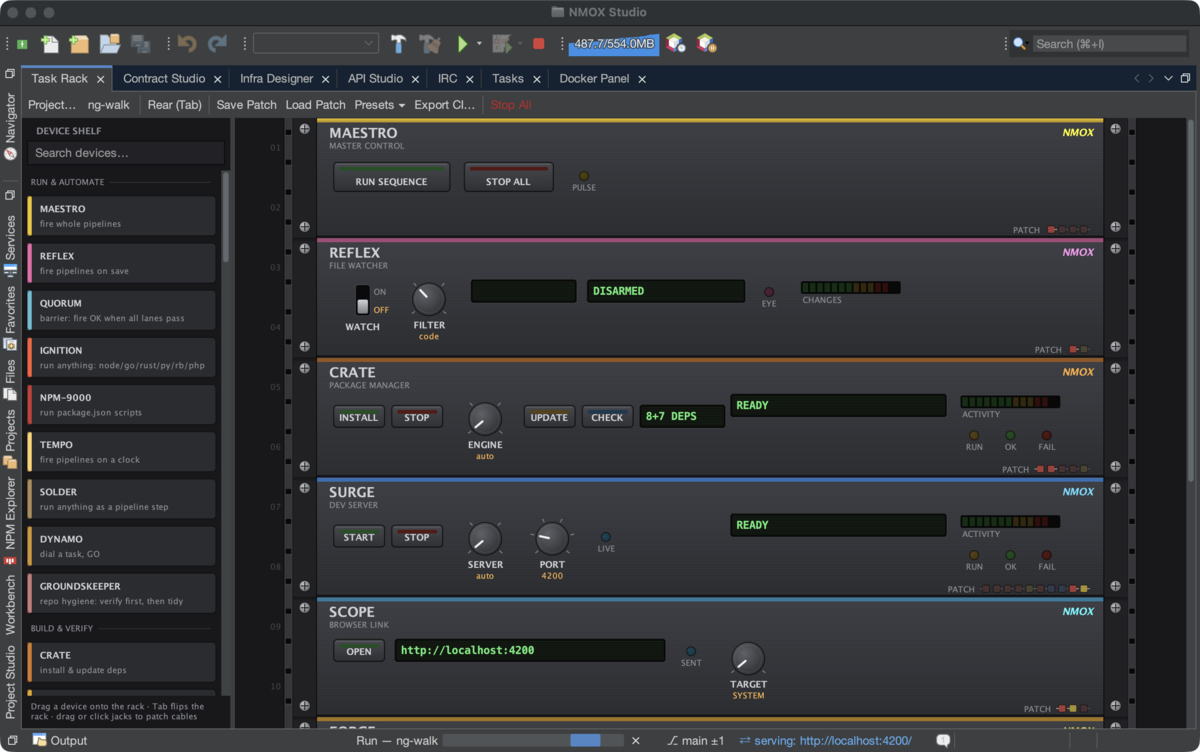Click the CRATE INSTALL button

[x=358, y=416]
